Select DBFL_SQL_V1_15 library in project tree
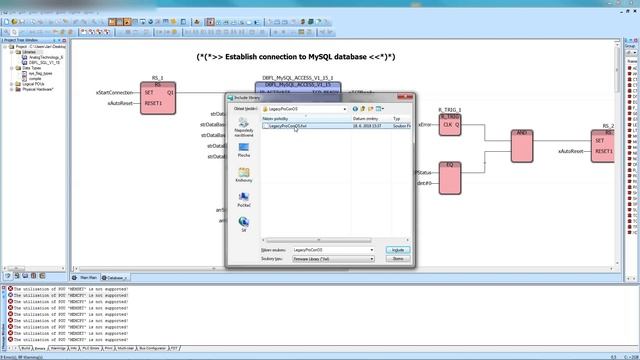 [x=44, y=63]
